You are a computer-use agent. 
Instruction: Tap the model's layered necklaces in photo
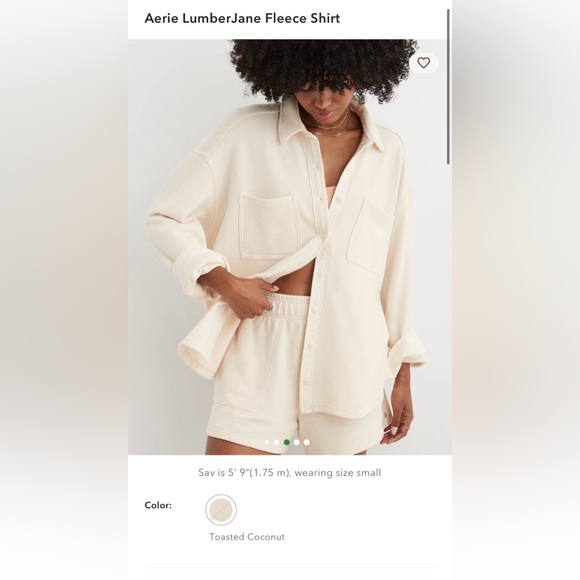point(329,124)
